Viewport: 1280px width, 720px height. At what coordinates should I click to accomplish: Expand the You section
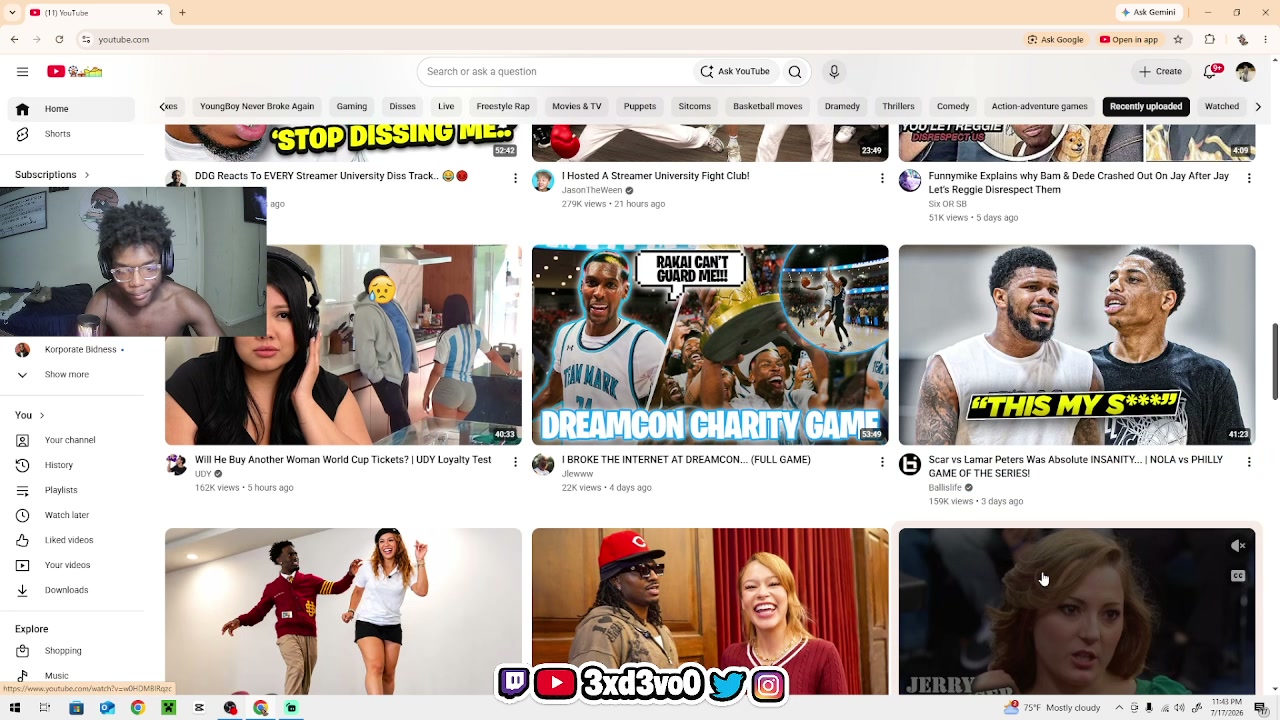tap(30, 415)
